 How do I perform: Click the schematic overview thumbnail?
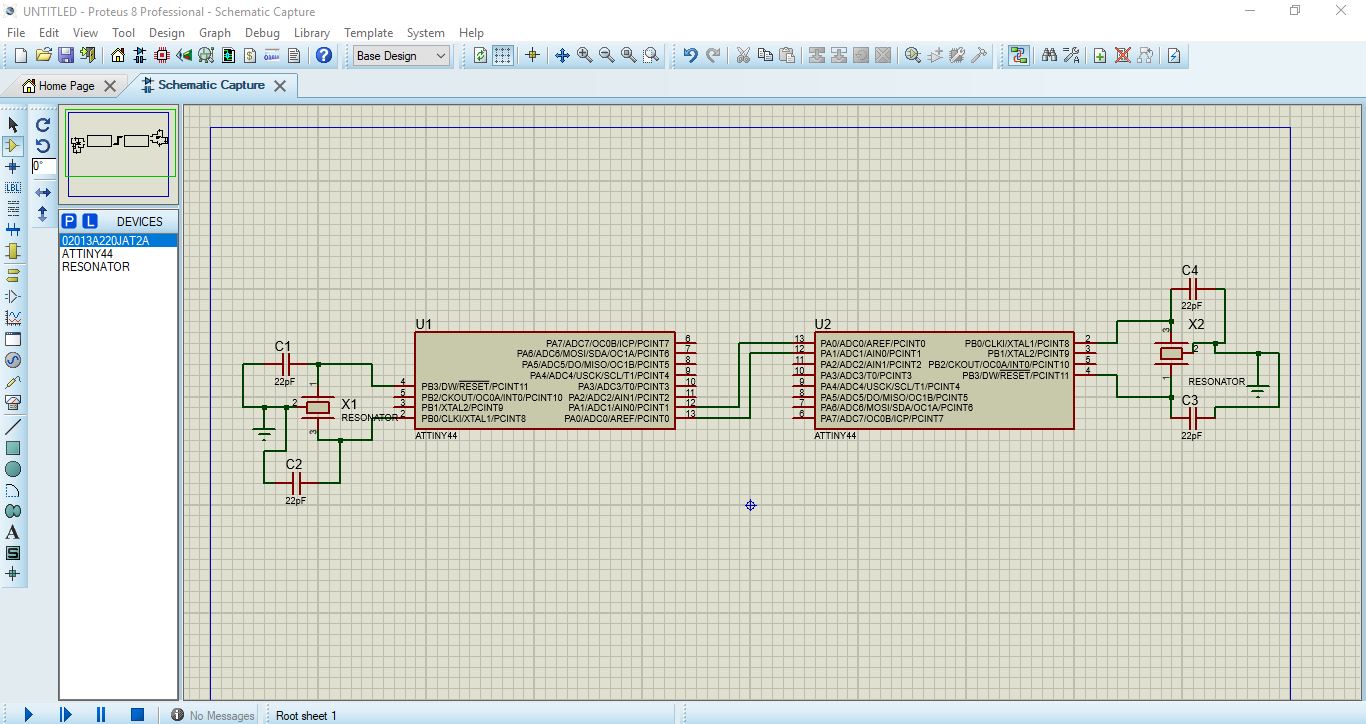[118, 152]
